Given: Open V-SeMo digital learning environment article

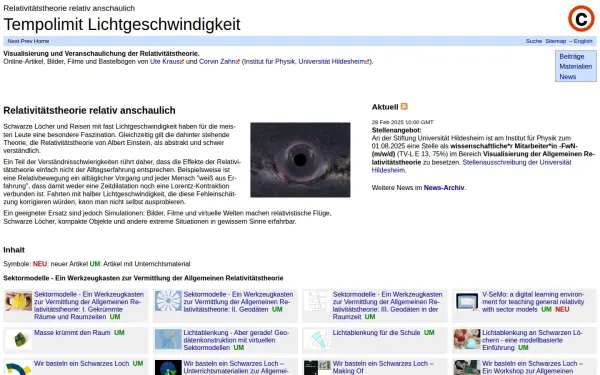Looking at the screenshot, I should coord(533,302).
